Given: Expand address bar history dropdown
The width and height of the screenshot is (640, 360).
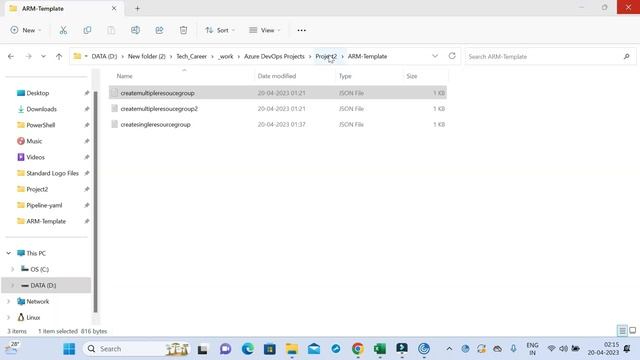Looking at the screenshot, I should tap(435, 56).
